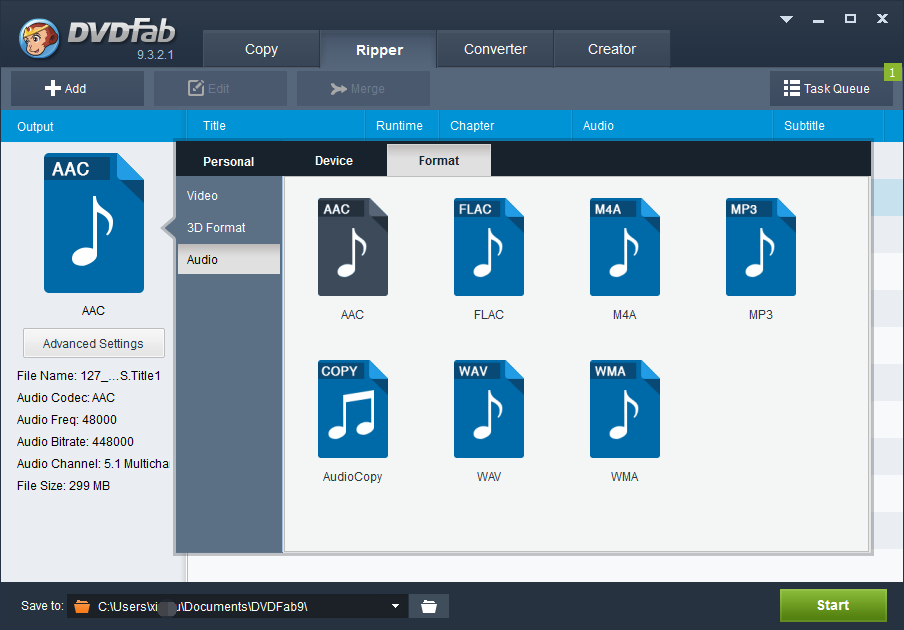904x630 pixels.
Task: Switch to the Device tab
Action: (333, 160)
